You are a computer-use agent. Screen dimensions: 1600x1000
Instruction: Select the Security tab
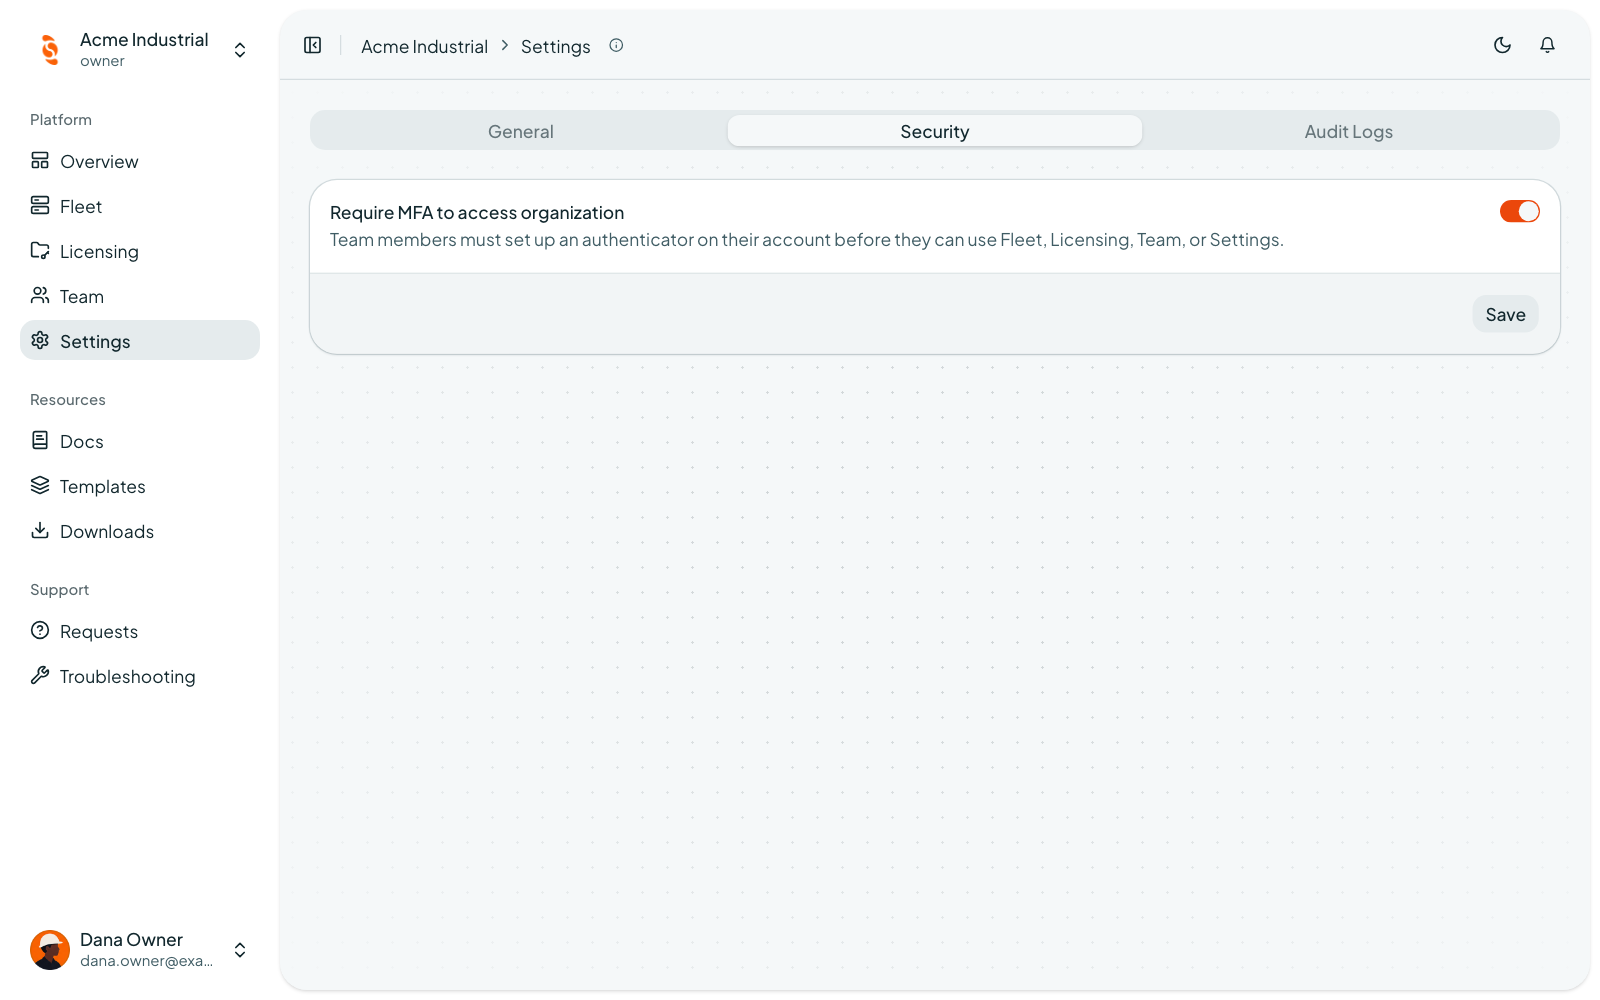tap(935, 131)
